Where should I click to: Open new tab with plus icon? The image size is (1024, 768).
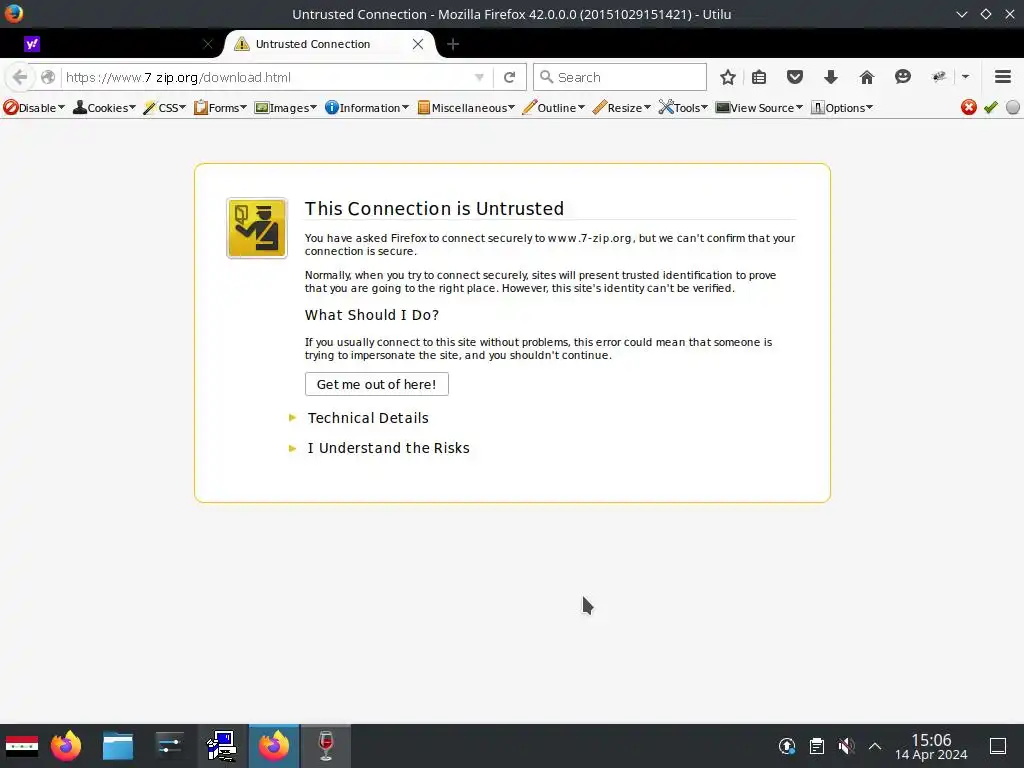(453, 44)
